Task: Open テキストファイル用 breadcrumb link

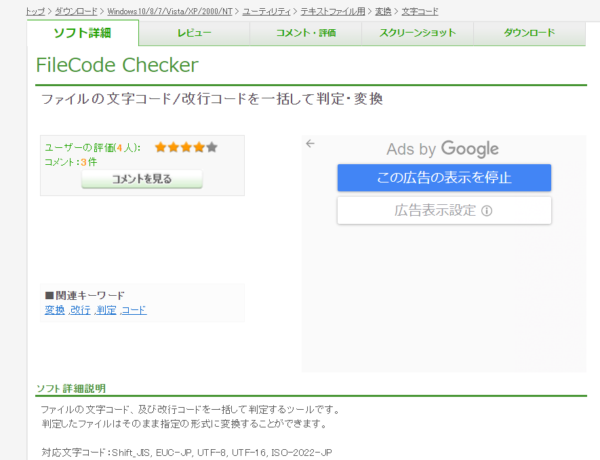Action: pos(333,11)
